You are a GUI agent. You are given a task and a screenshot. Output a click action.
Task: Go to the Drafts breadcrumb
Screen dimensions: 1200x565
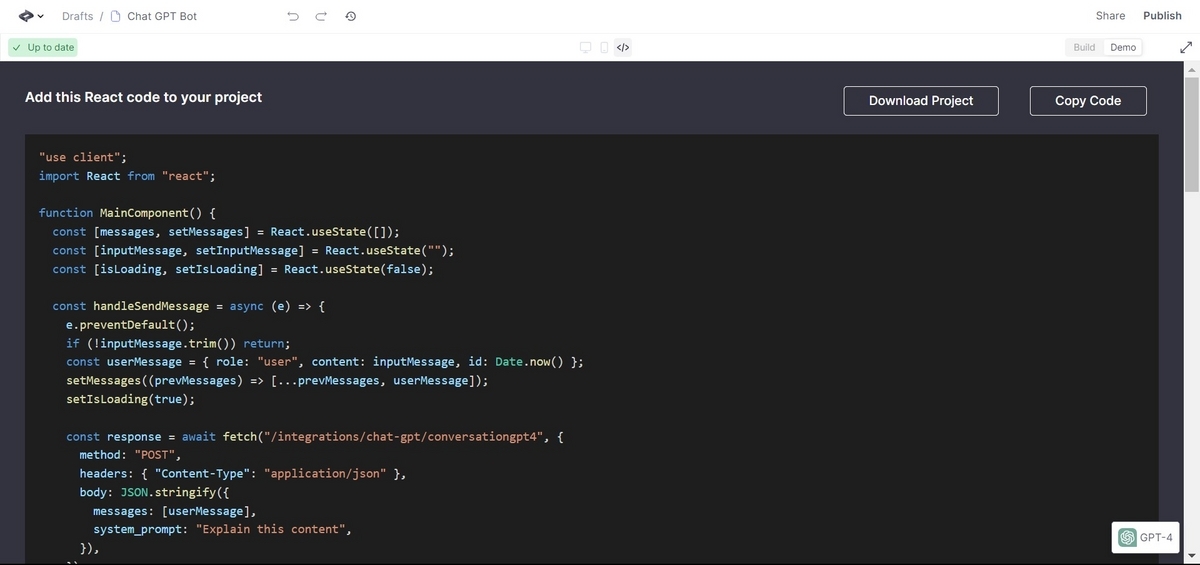[77, 16]
